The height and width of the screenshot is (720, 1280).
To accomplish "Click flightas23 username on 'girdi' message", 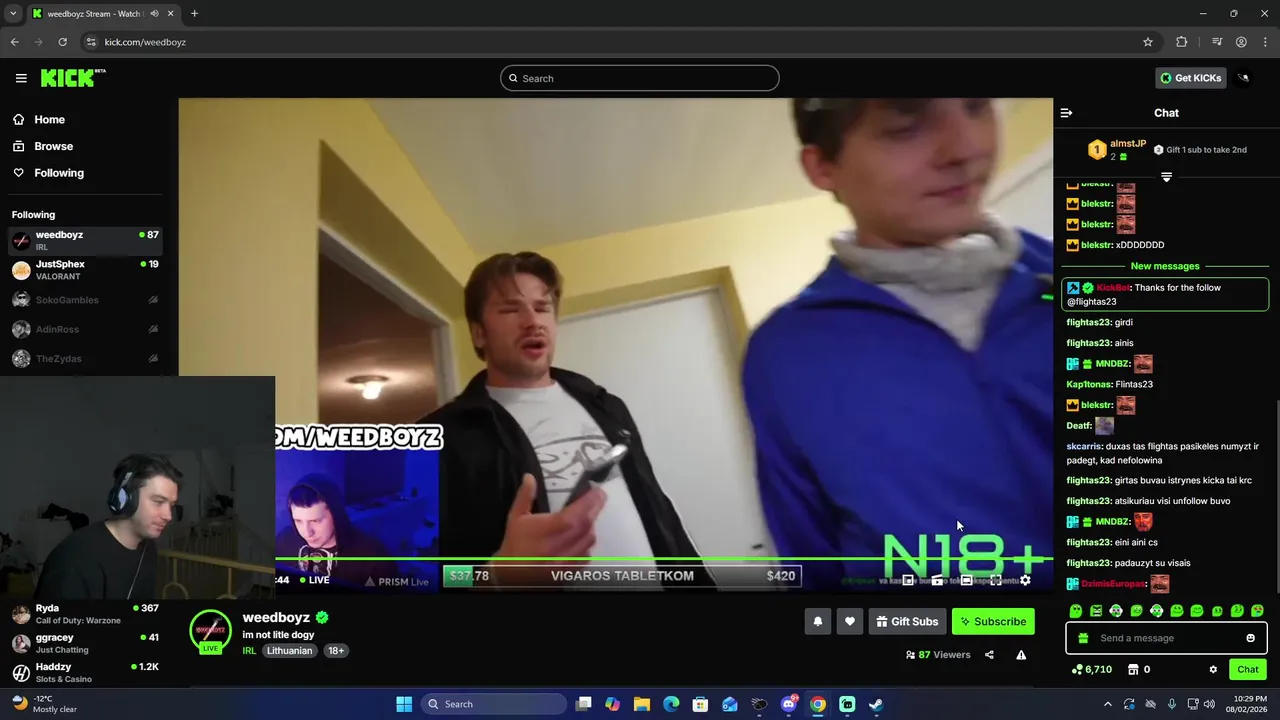I will (1089, 323).
